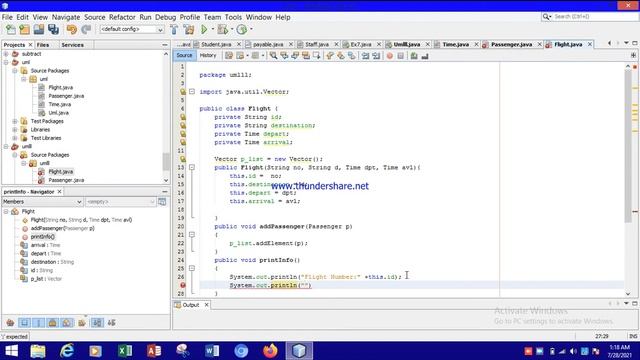Click the History view button
Screen dimensions: 640x360
coord(208,56)
